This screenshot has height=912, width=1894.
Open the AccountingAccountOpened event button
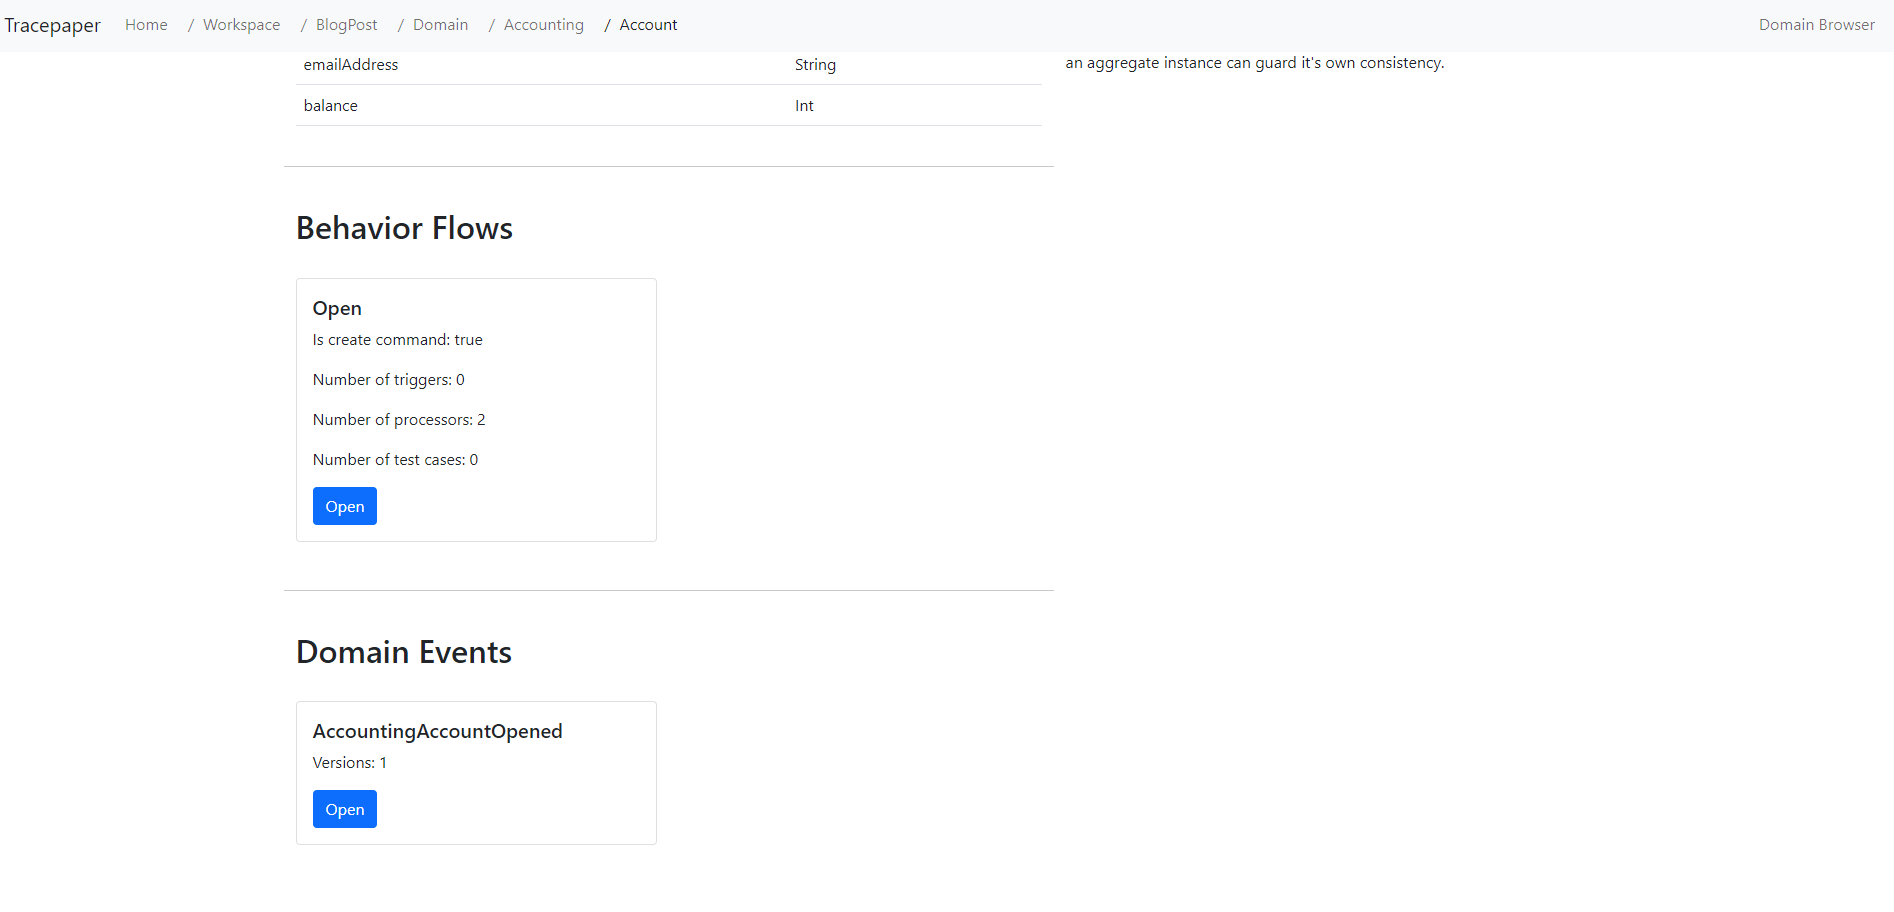point(345,809)
